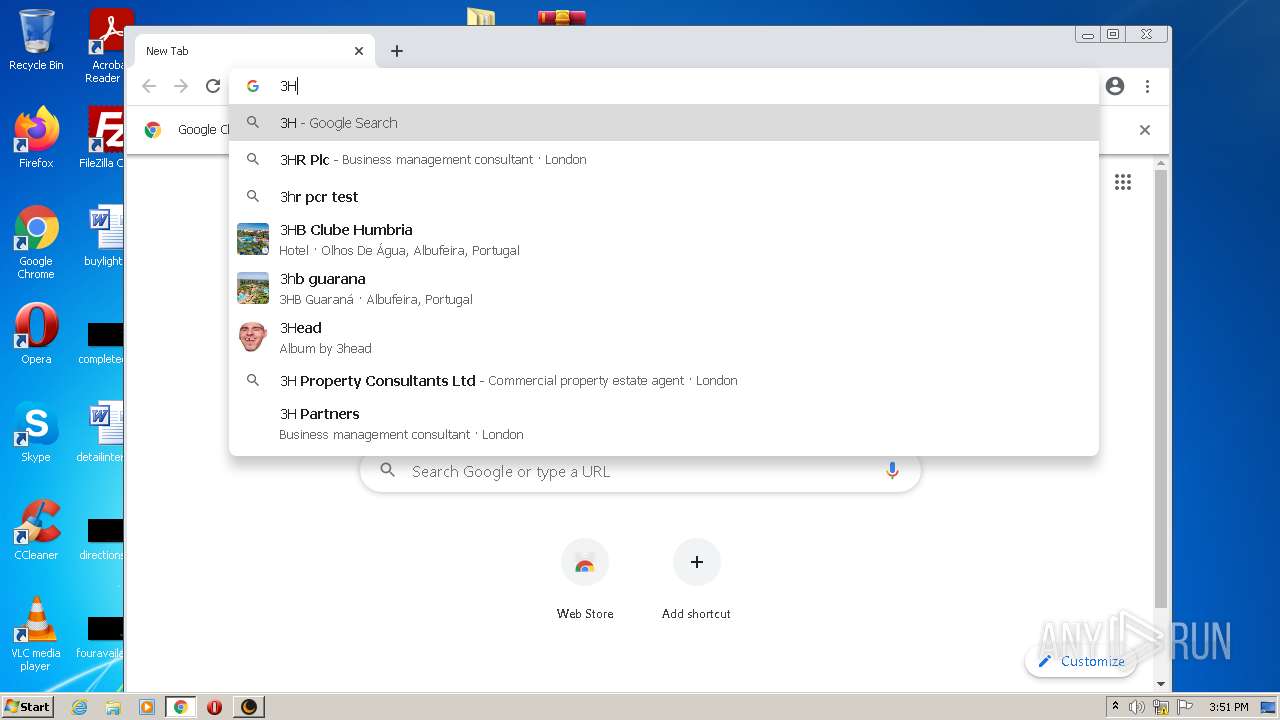Click the 3:51 PM clock
The image size is (1280, 720).
[1229, 707]
